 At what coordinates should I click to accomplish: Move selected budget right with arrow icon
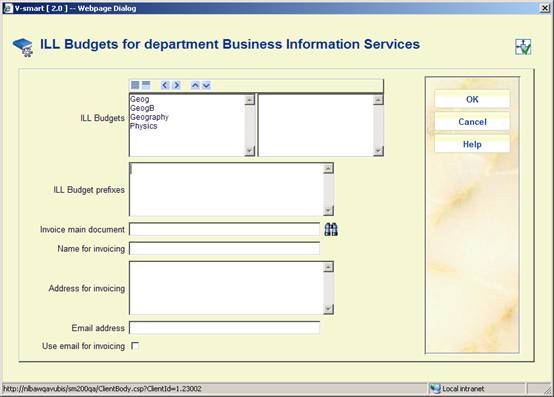[177, 85]
